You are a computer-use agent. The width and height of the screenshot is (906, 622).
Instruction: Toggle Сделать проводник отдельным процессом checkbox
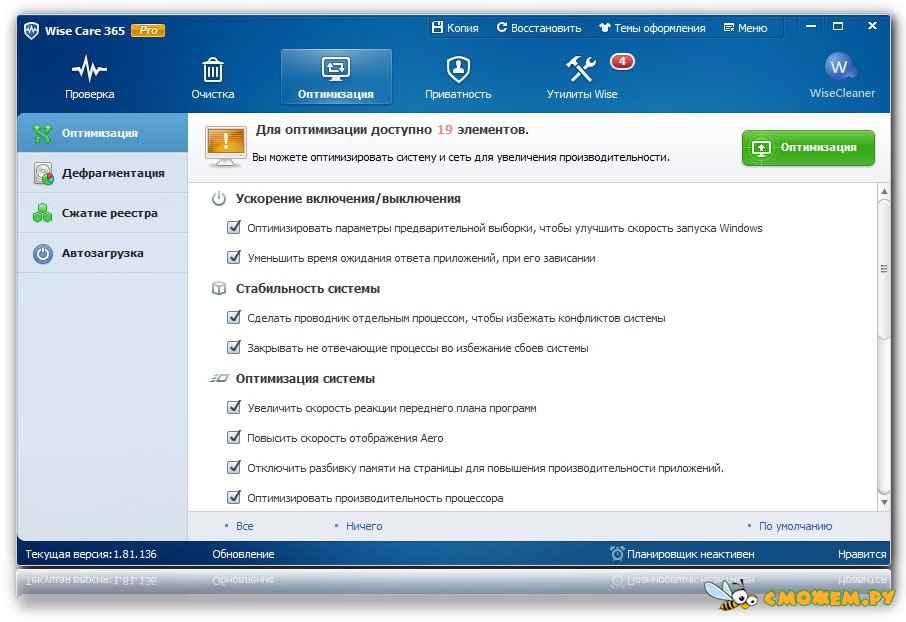point(233,317)
